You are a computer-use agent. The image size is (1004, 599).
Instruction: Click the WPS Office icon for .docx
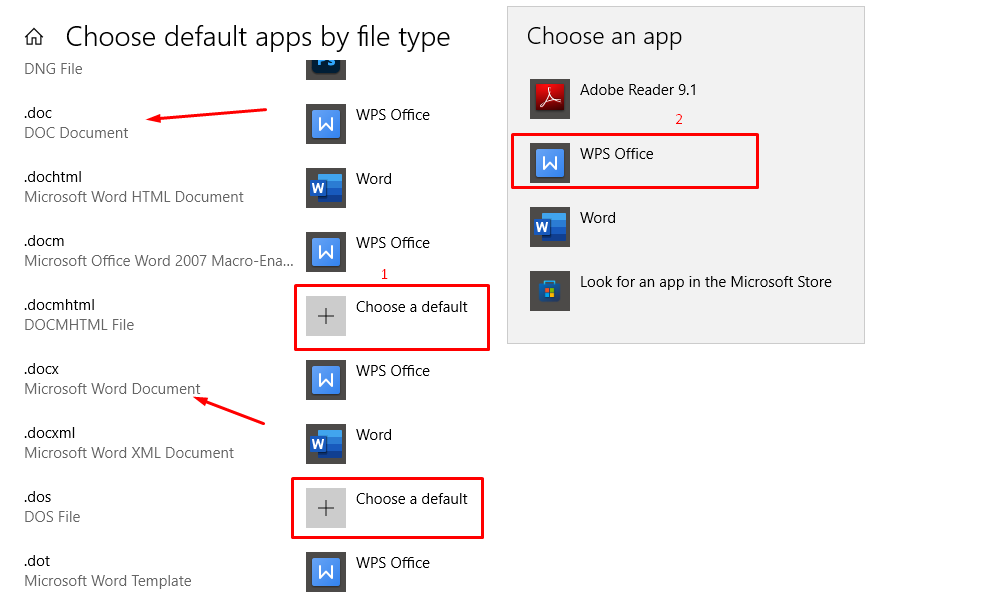coord(326,380)
